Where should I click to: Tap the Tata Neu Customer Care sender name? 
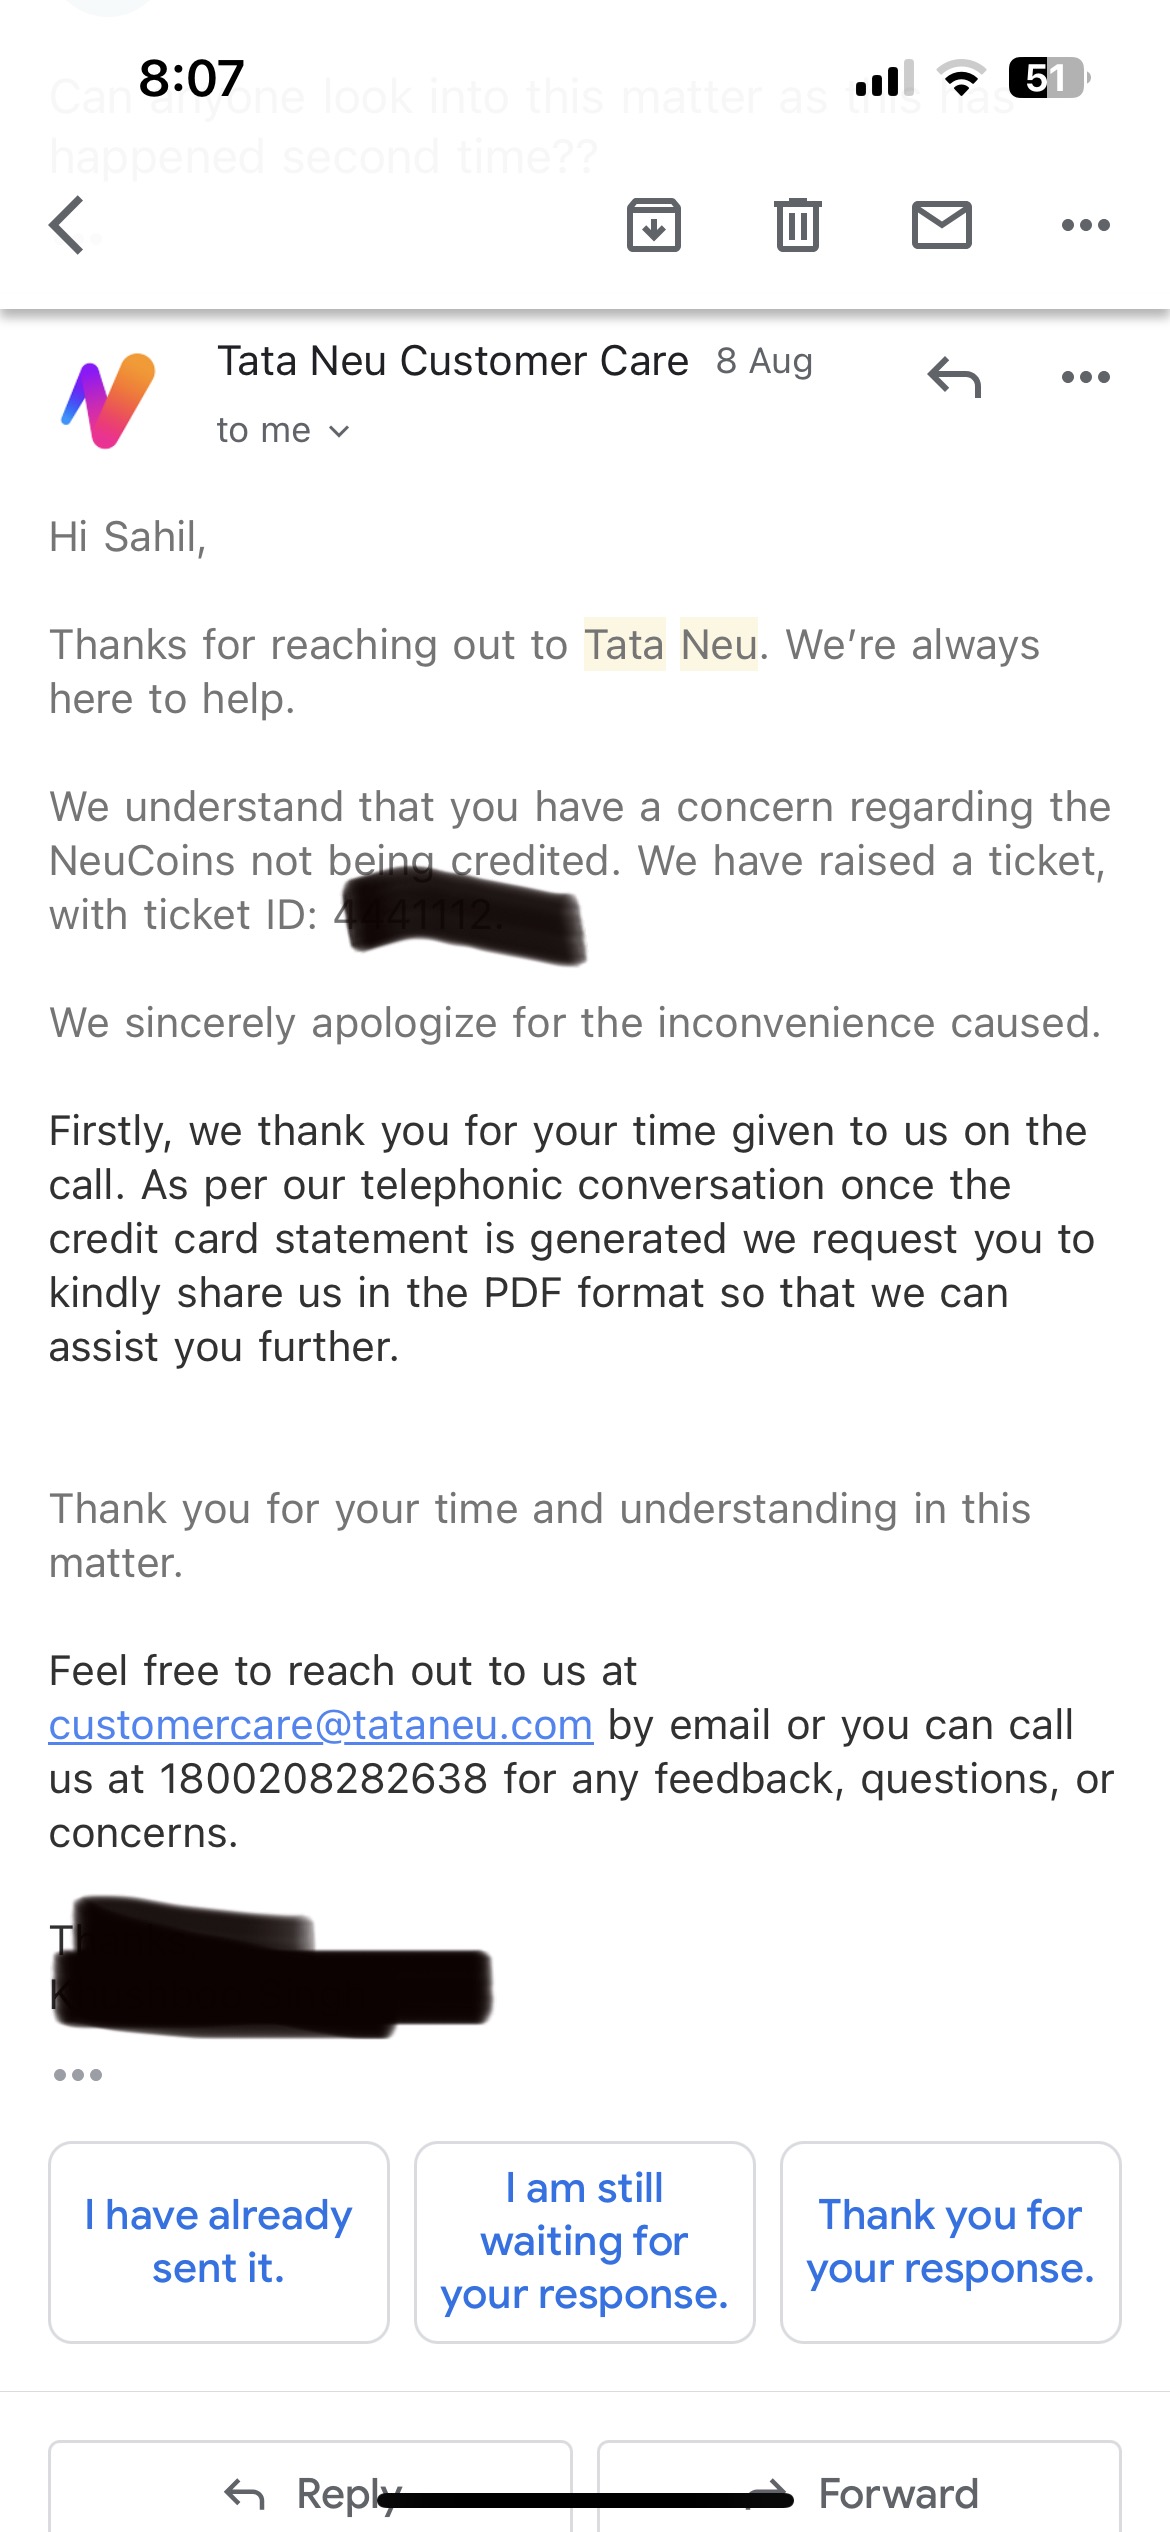[453, 361]
